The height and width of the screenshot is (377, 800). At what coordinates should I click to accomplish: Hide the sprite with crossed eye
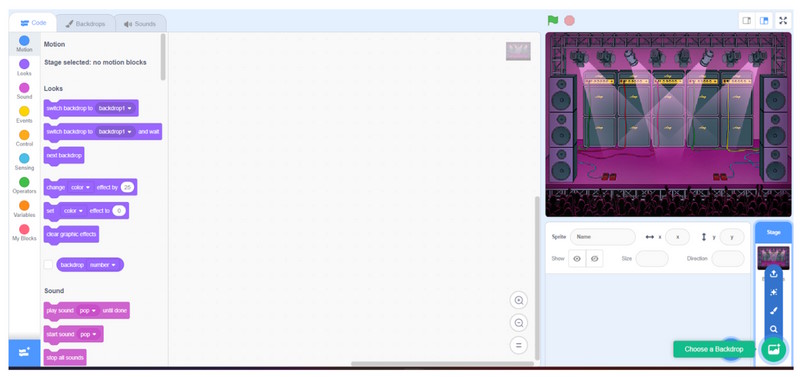coord(594,259)
